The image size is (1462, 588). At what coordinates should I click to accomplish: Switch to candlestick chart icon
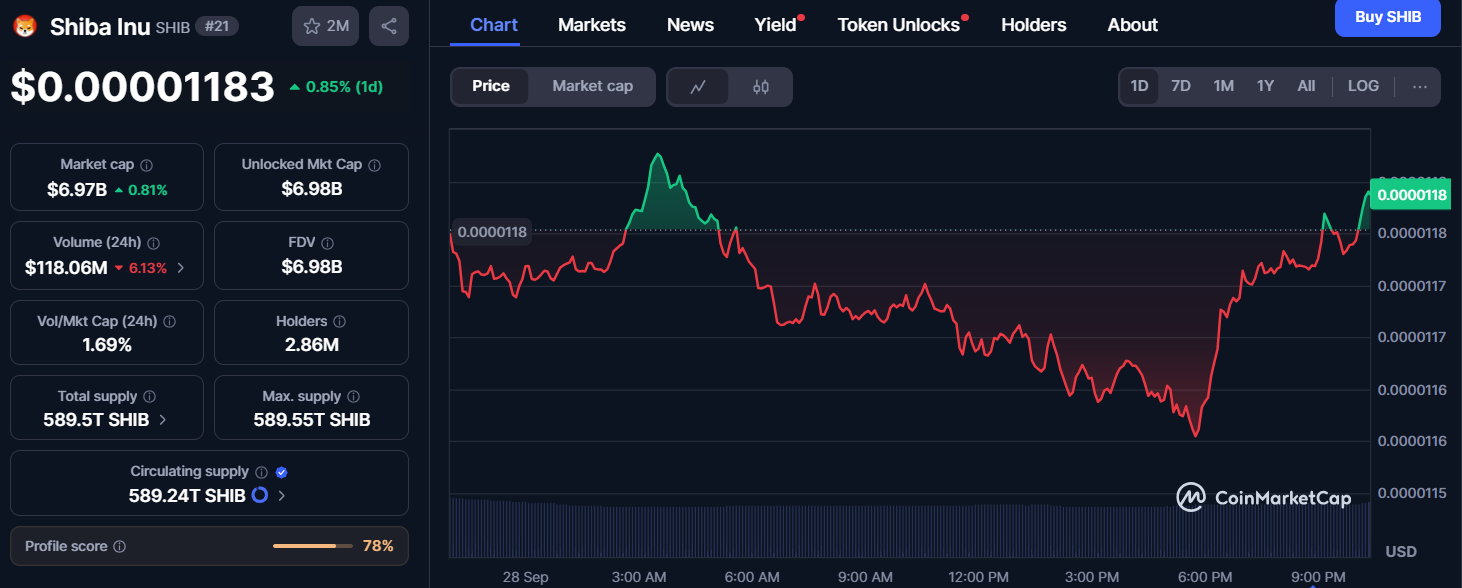760,87
